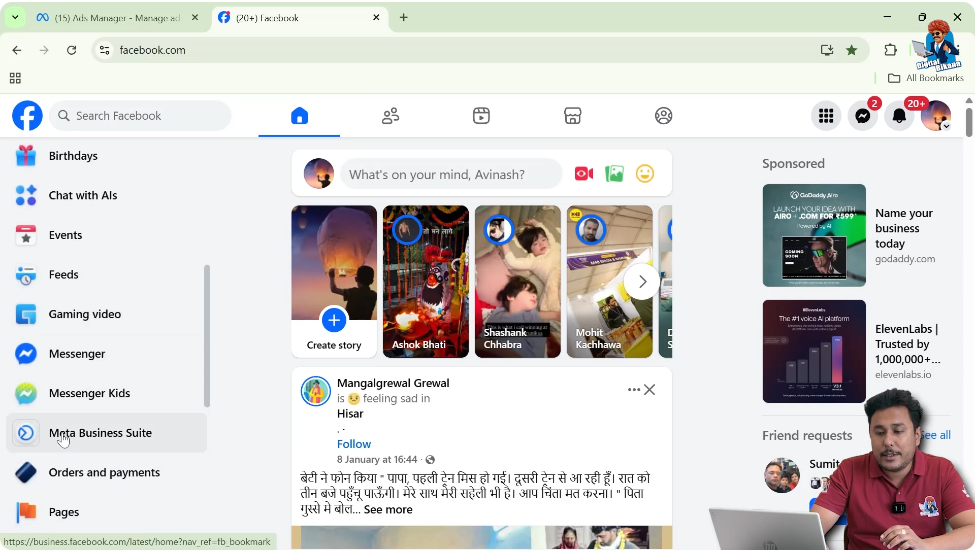Open the tab search dropdown arrow
Viewport: 977px width, 551px height.
[15, 18]
